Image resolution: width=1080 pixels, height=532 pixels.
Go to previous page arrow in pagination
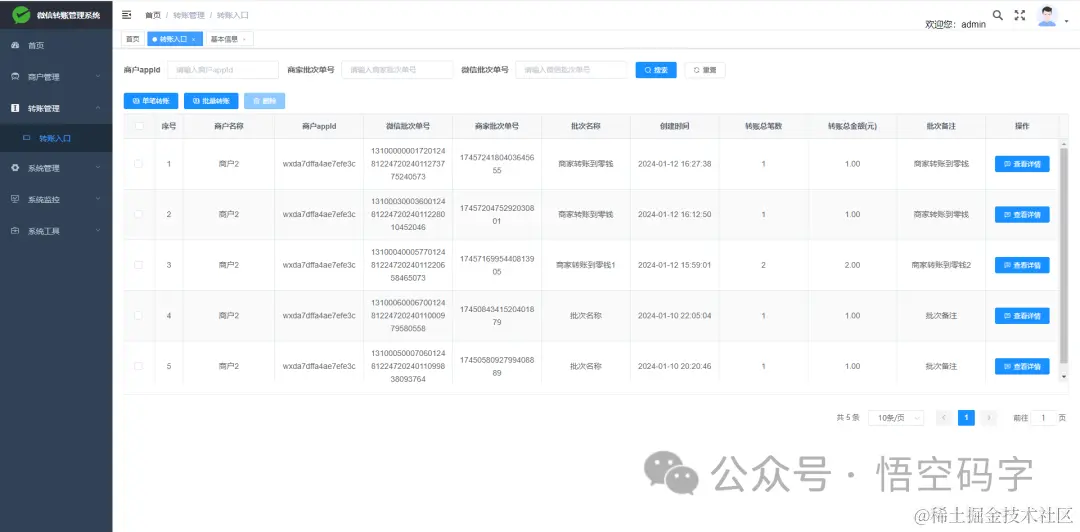(944, 418)
